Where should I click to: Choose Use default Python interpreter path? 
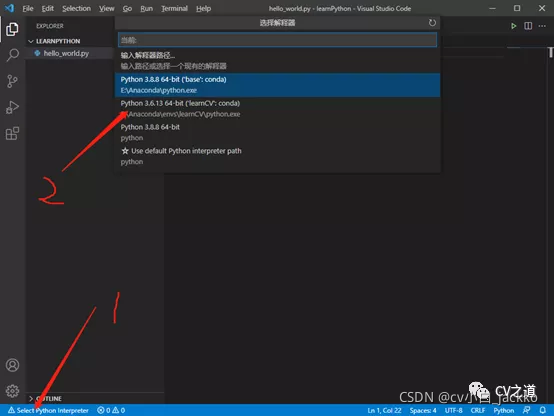pyautogui.click(x=277, y=156)
